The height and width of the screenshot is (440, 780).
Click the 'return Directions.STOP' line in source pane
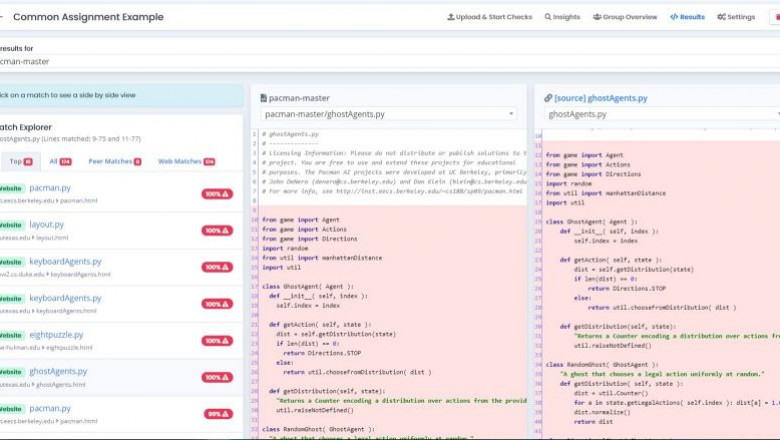pos(627,288)
